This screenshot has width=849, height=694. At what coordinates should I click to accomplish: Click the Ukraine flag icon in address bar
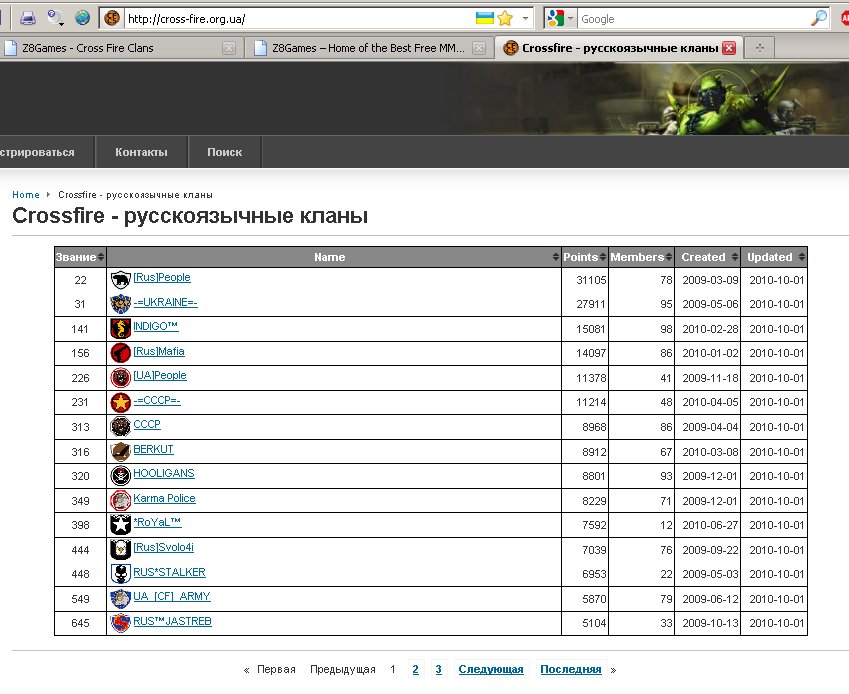tap(484, 19)
